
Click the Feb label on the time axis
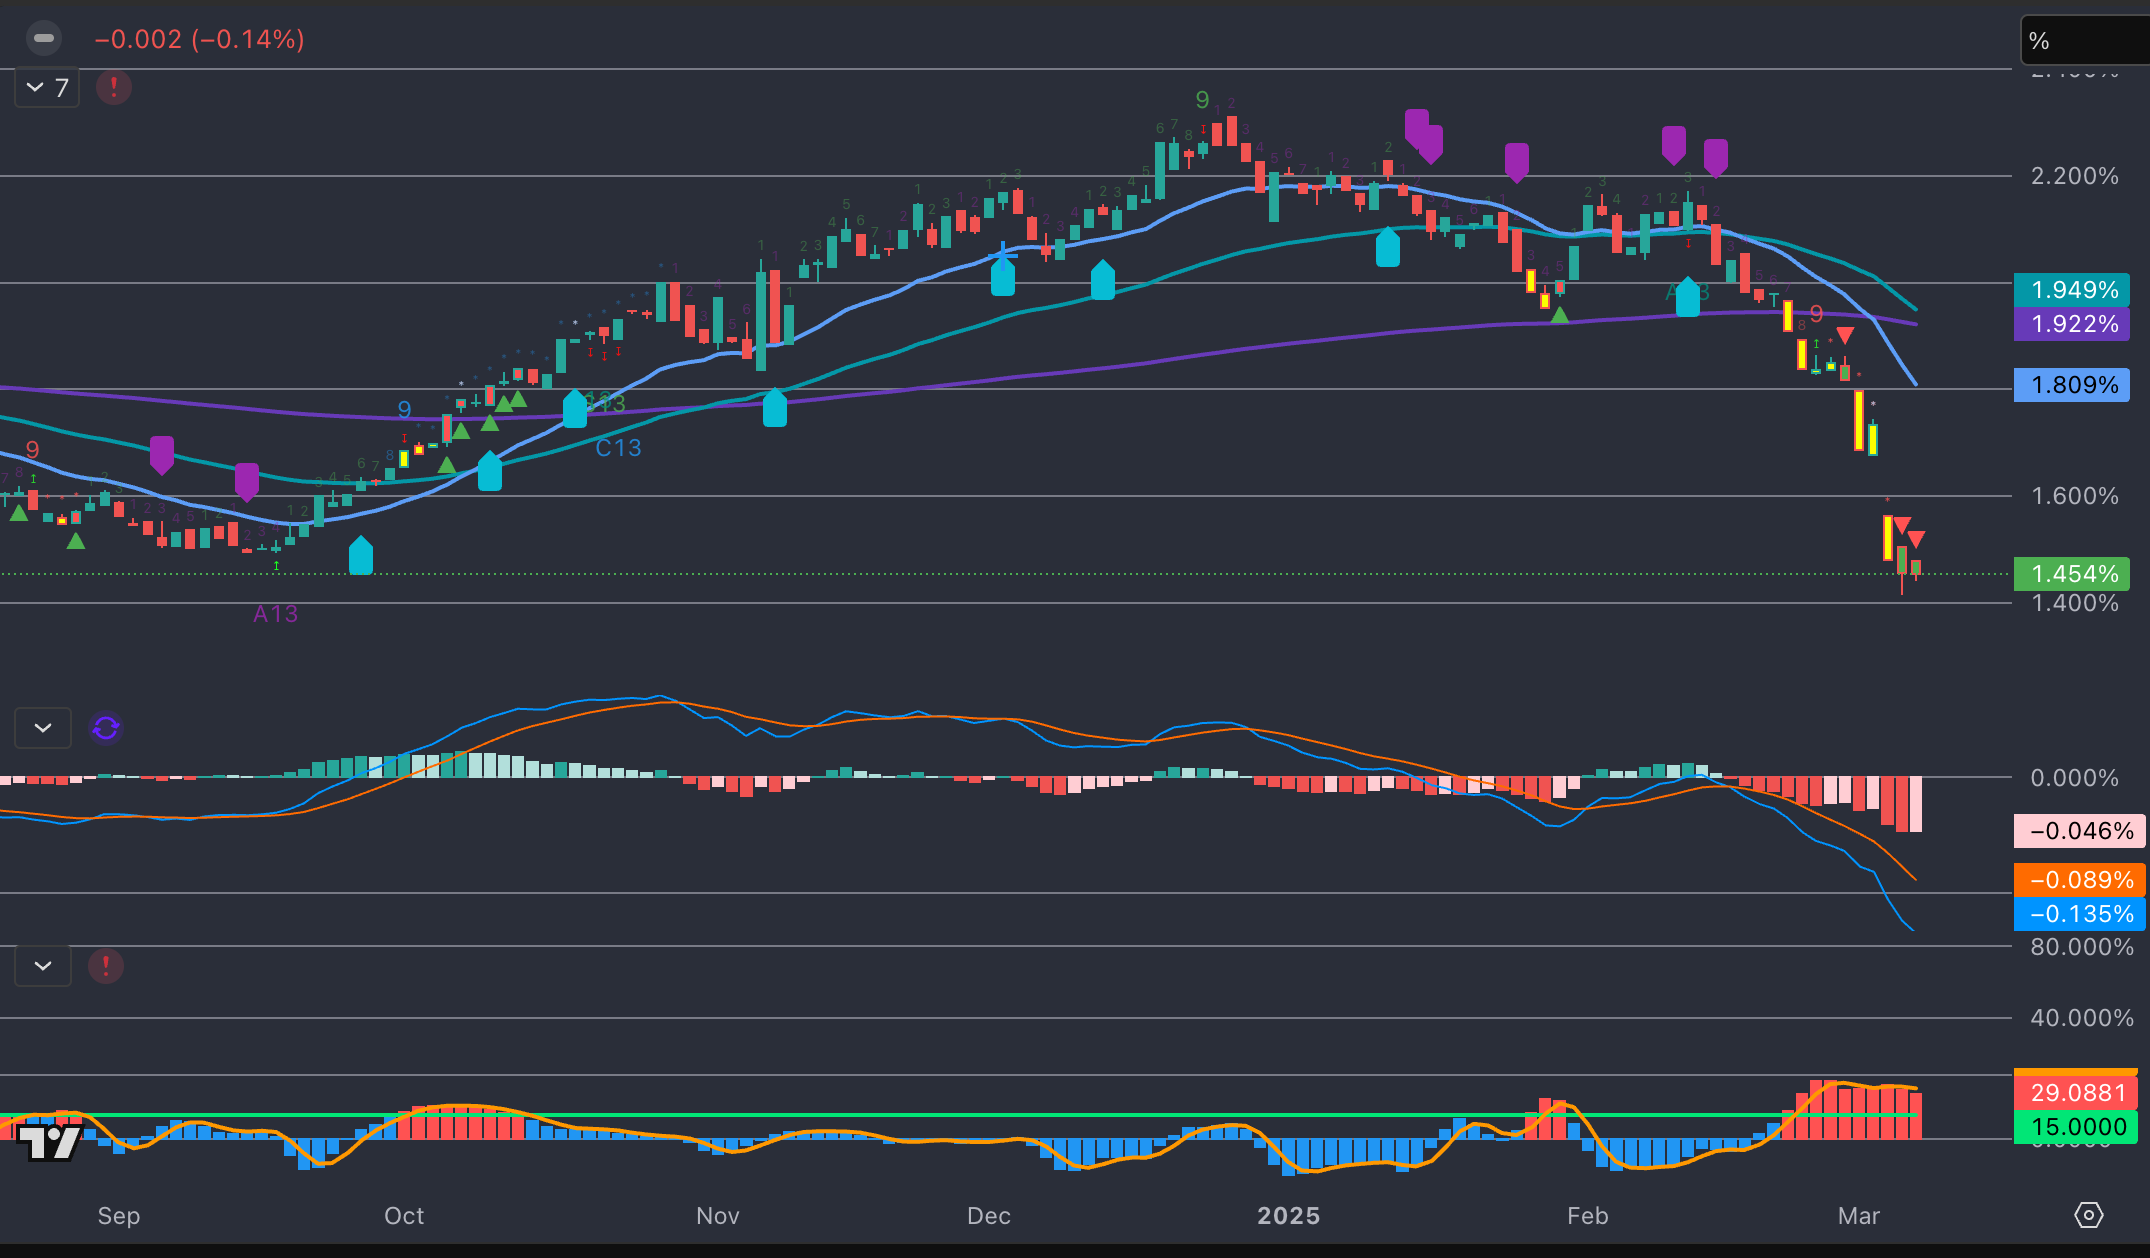[1587, 1216]
